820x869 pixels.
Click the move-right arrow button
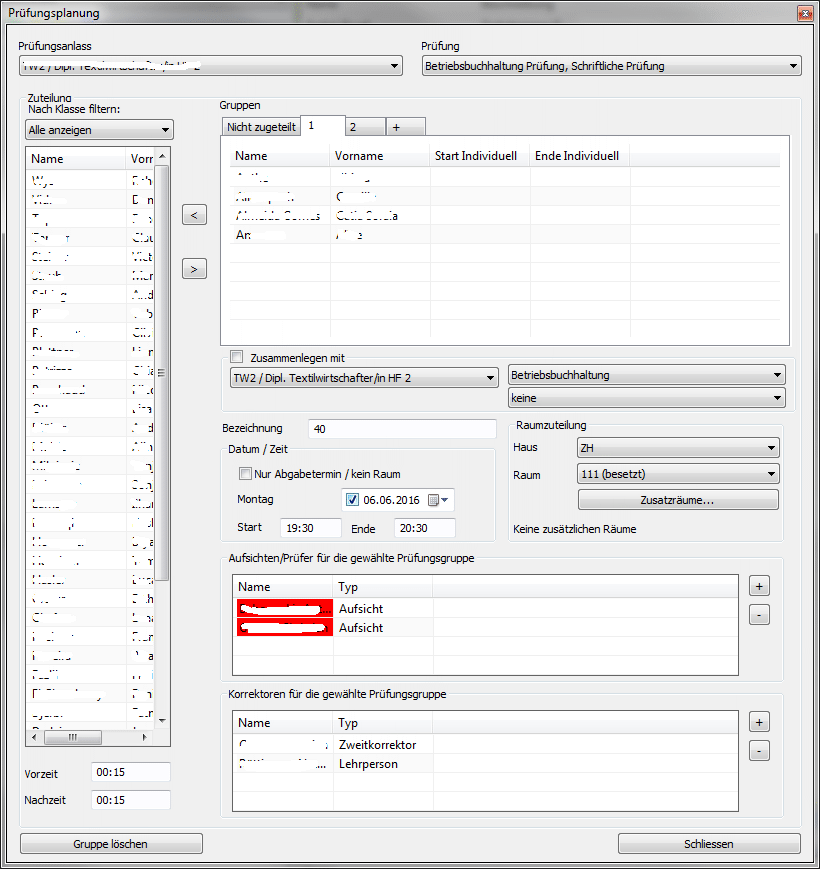point(196,268)
